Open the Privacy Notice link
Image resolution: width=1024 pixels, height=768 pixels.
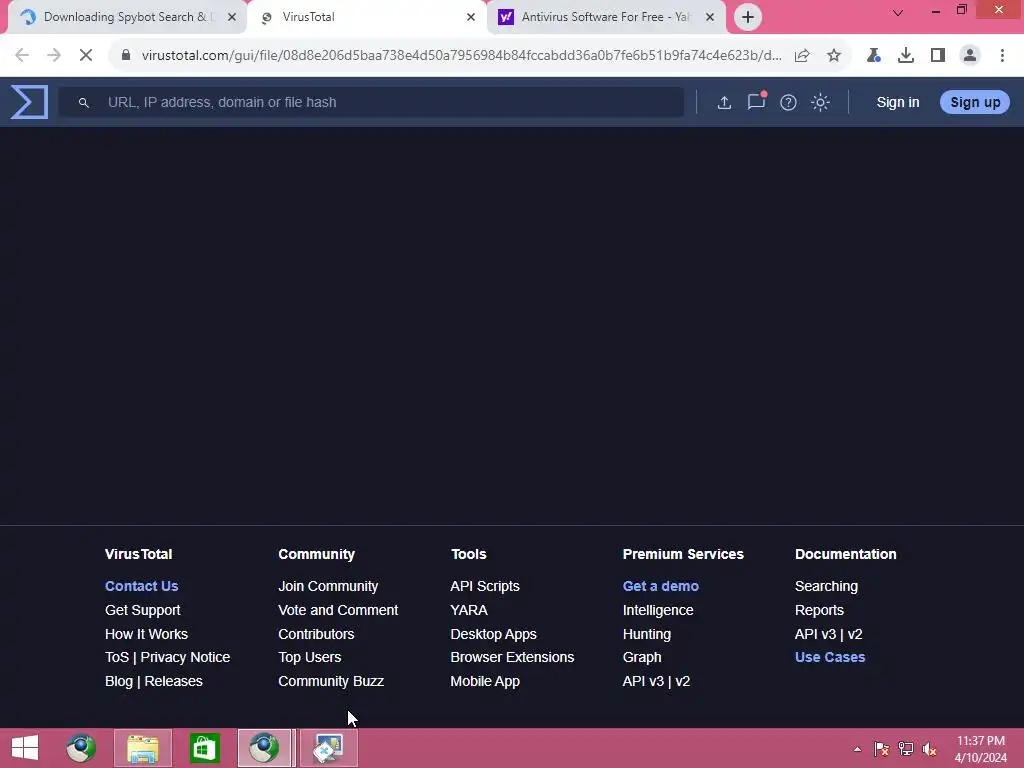pos(185,658)
